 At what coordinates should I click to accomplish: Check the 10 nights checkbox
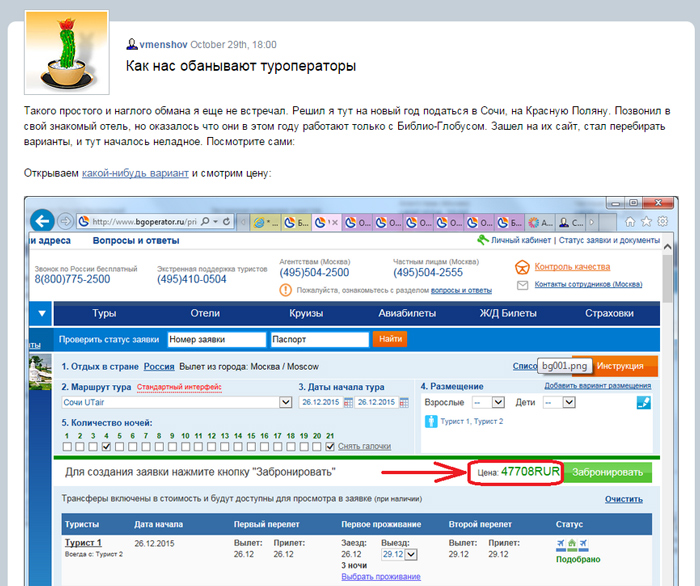[185, 446]
